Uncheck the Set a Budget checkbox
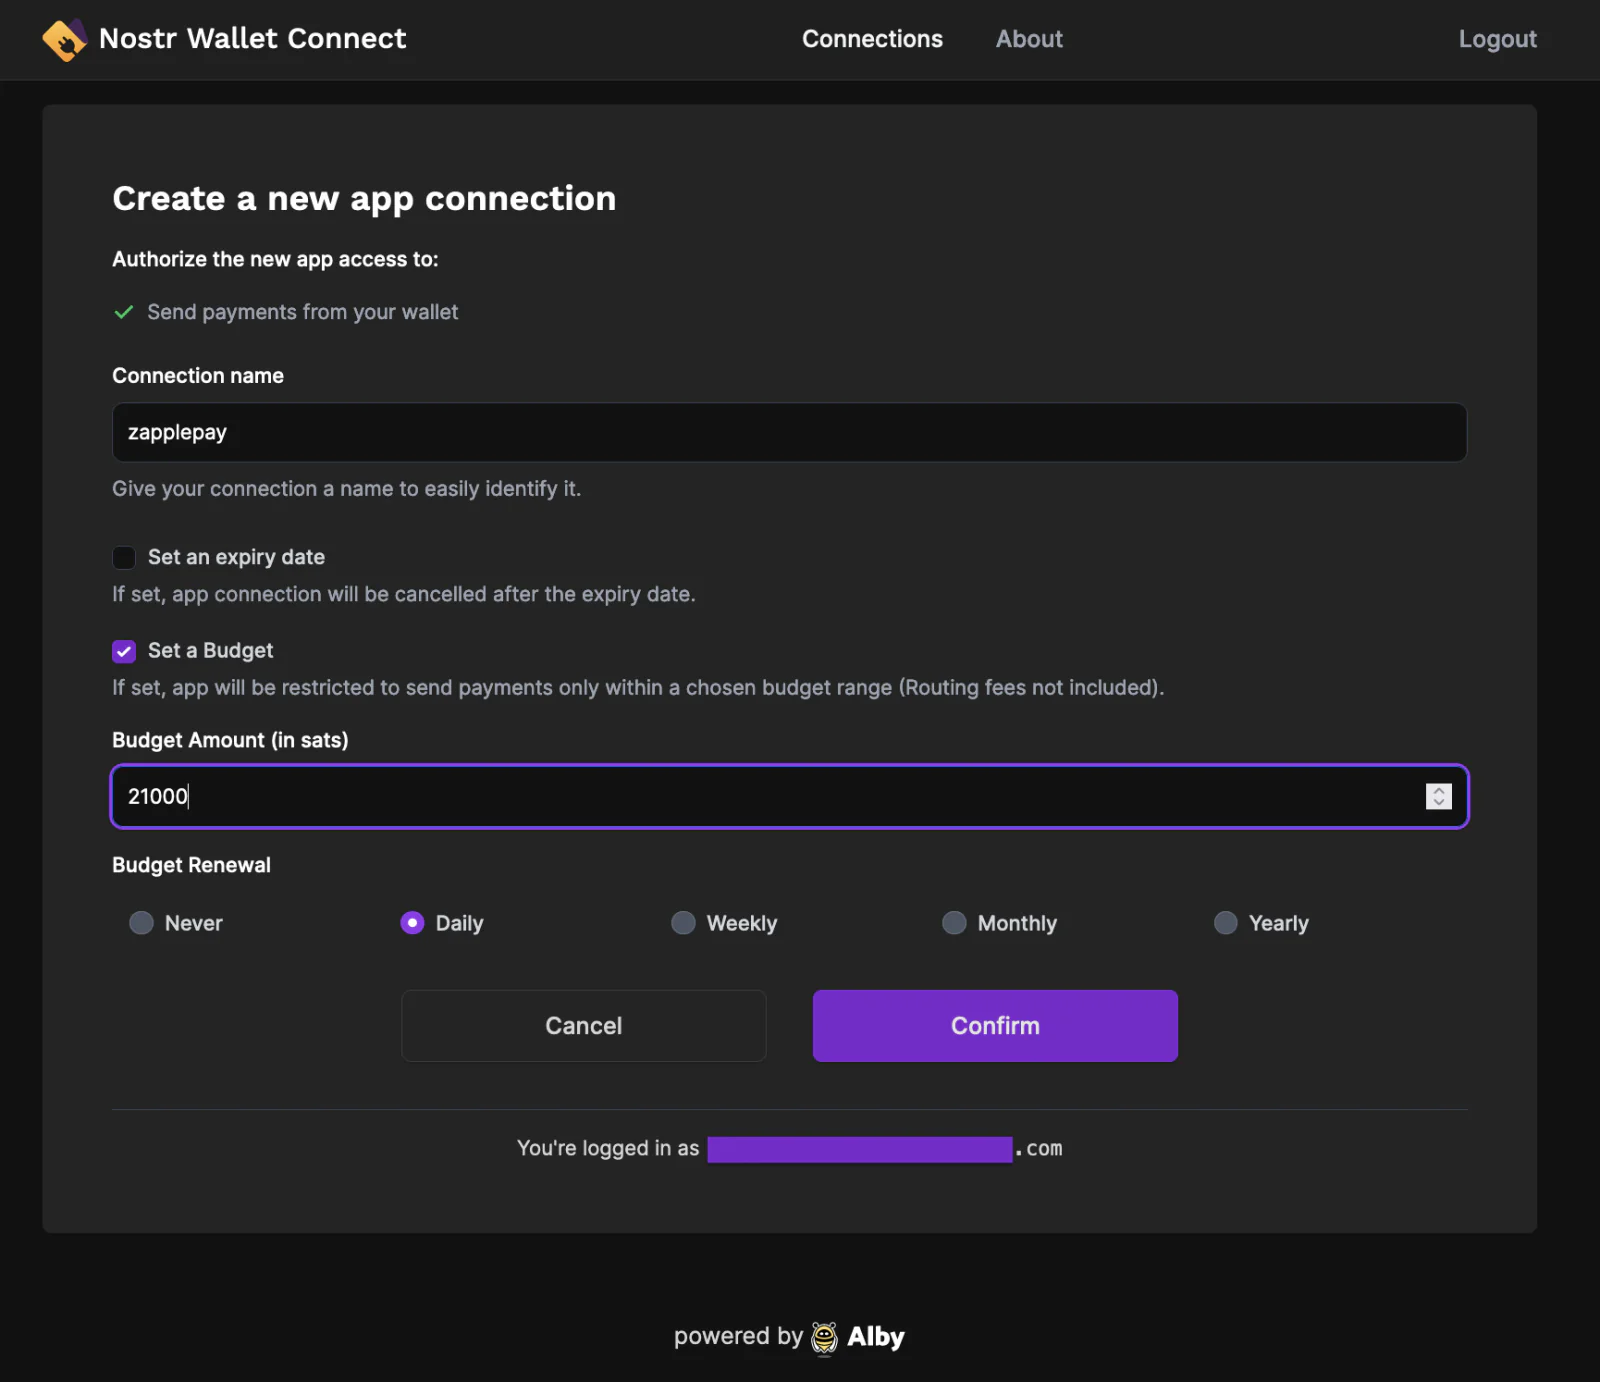 tap(124, 651)
